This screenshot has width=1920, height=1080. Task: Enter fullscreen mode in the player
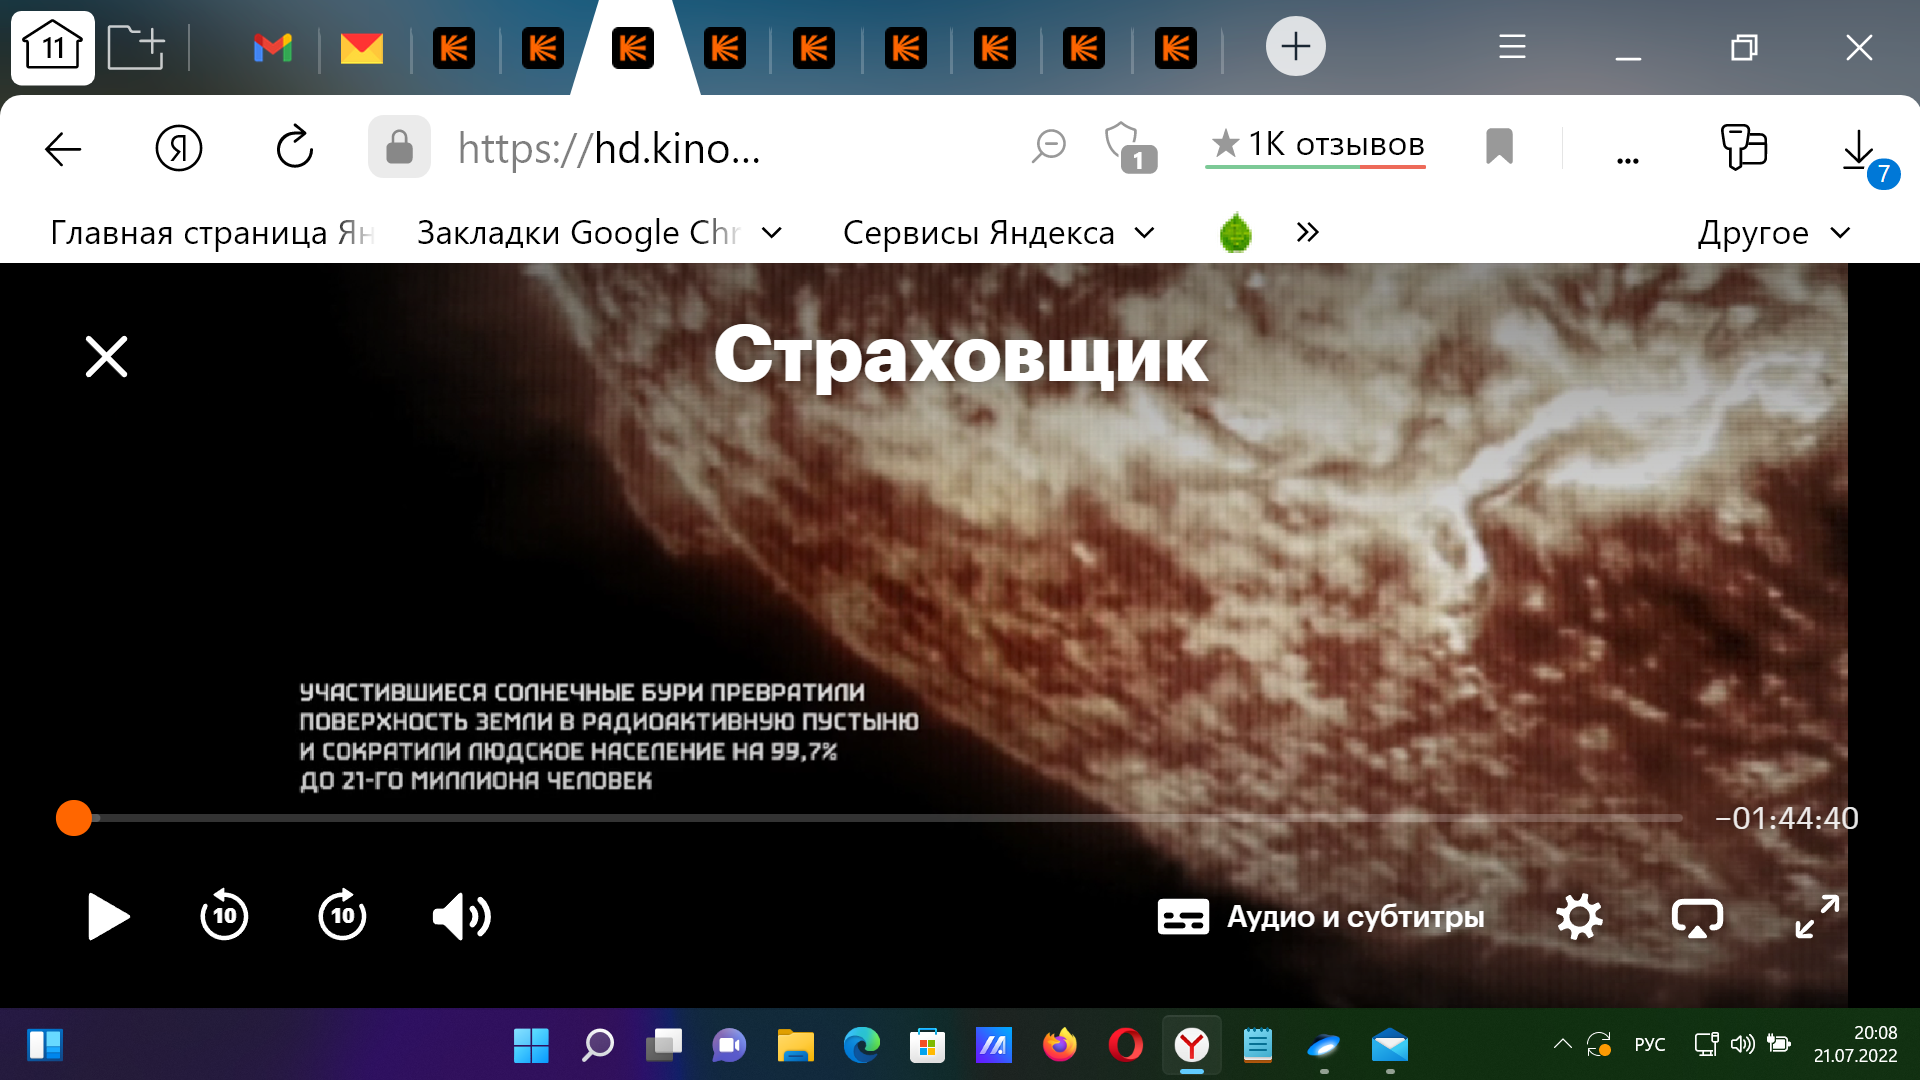point(1817,916)
